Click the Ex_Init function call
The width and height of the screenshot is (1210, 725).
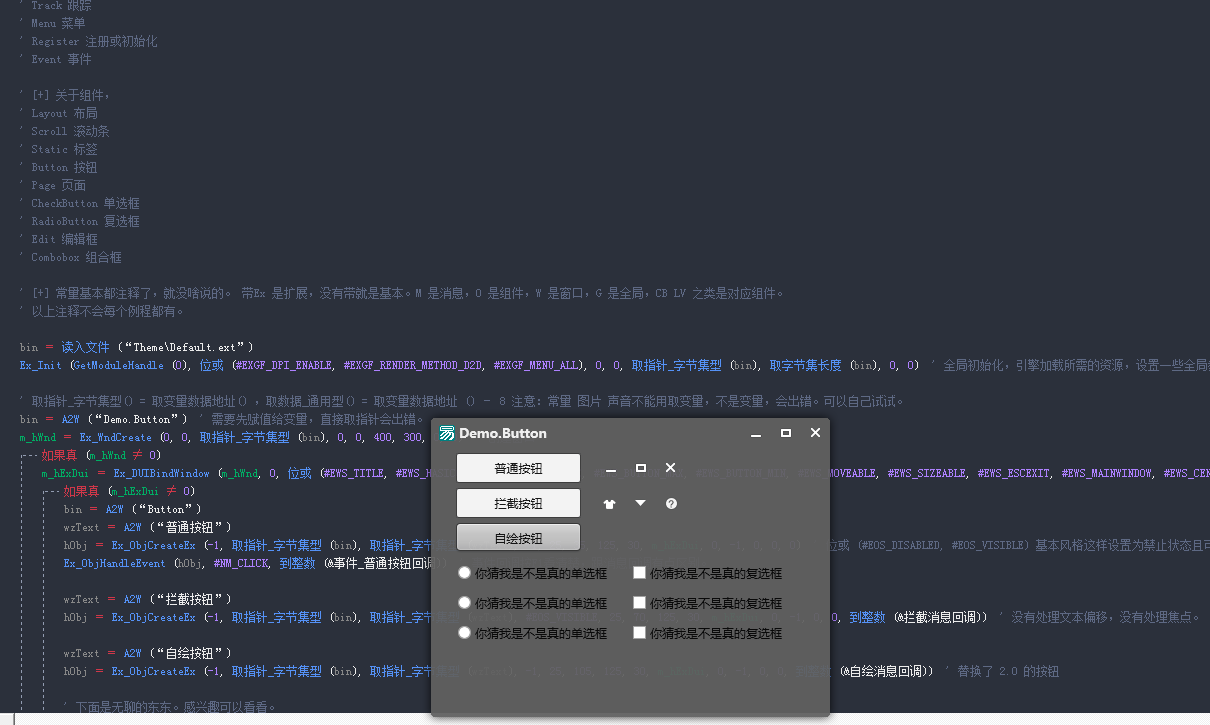[x=40, y=365]
